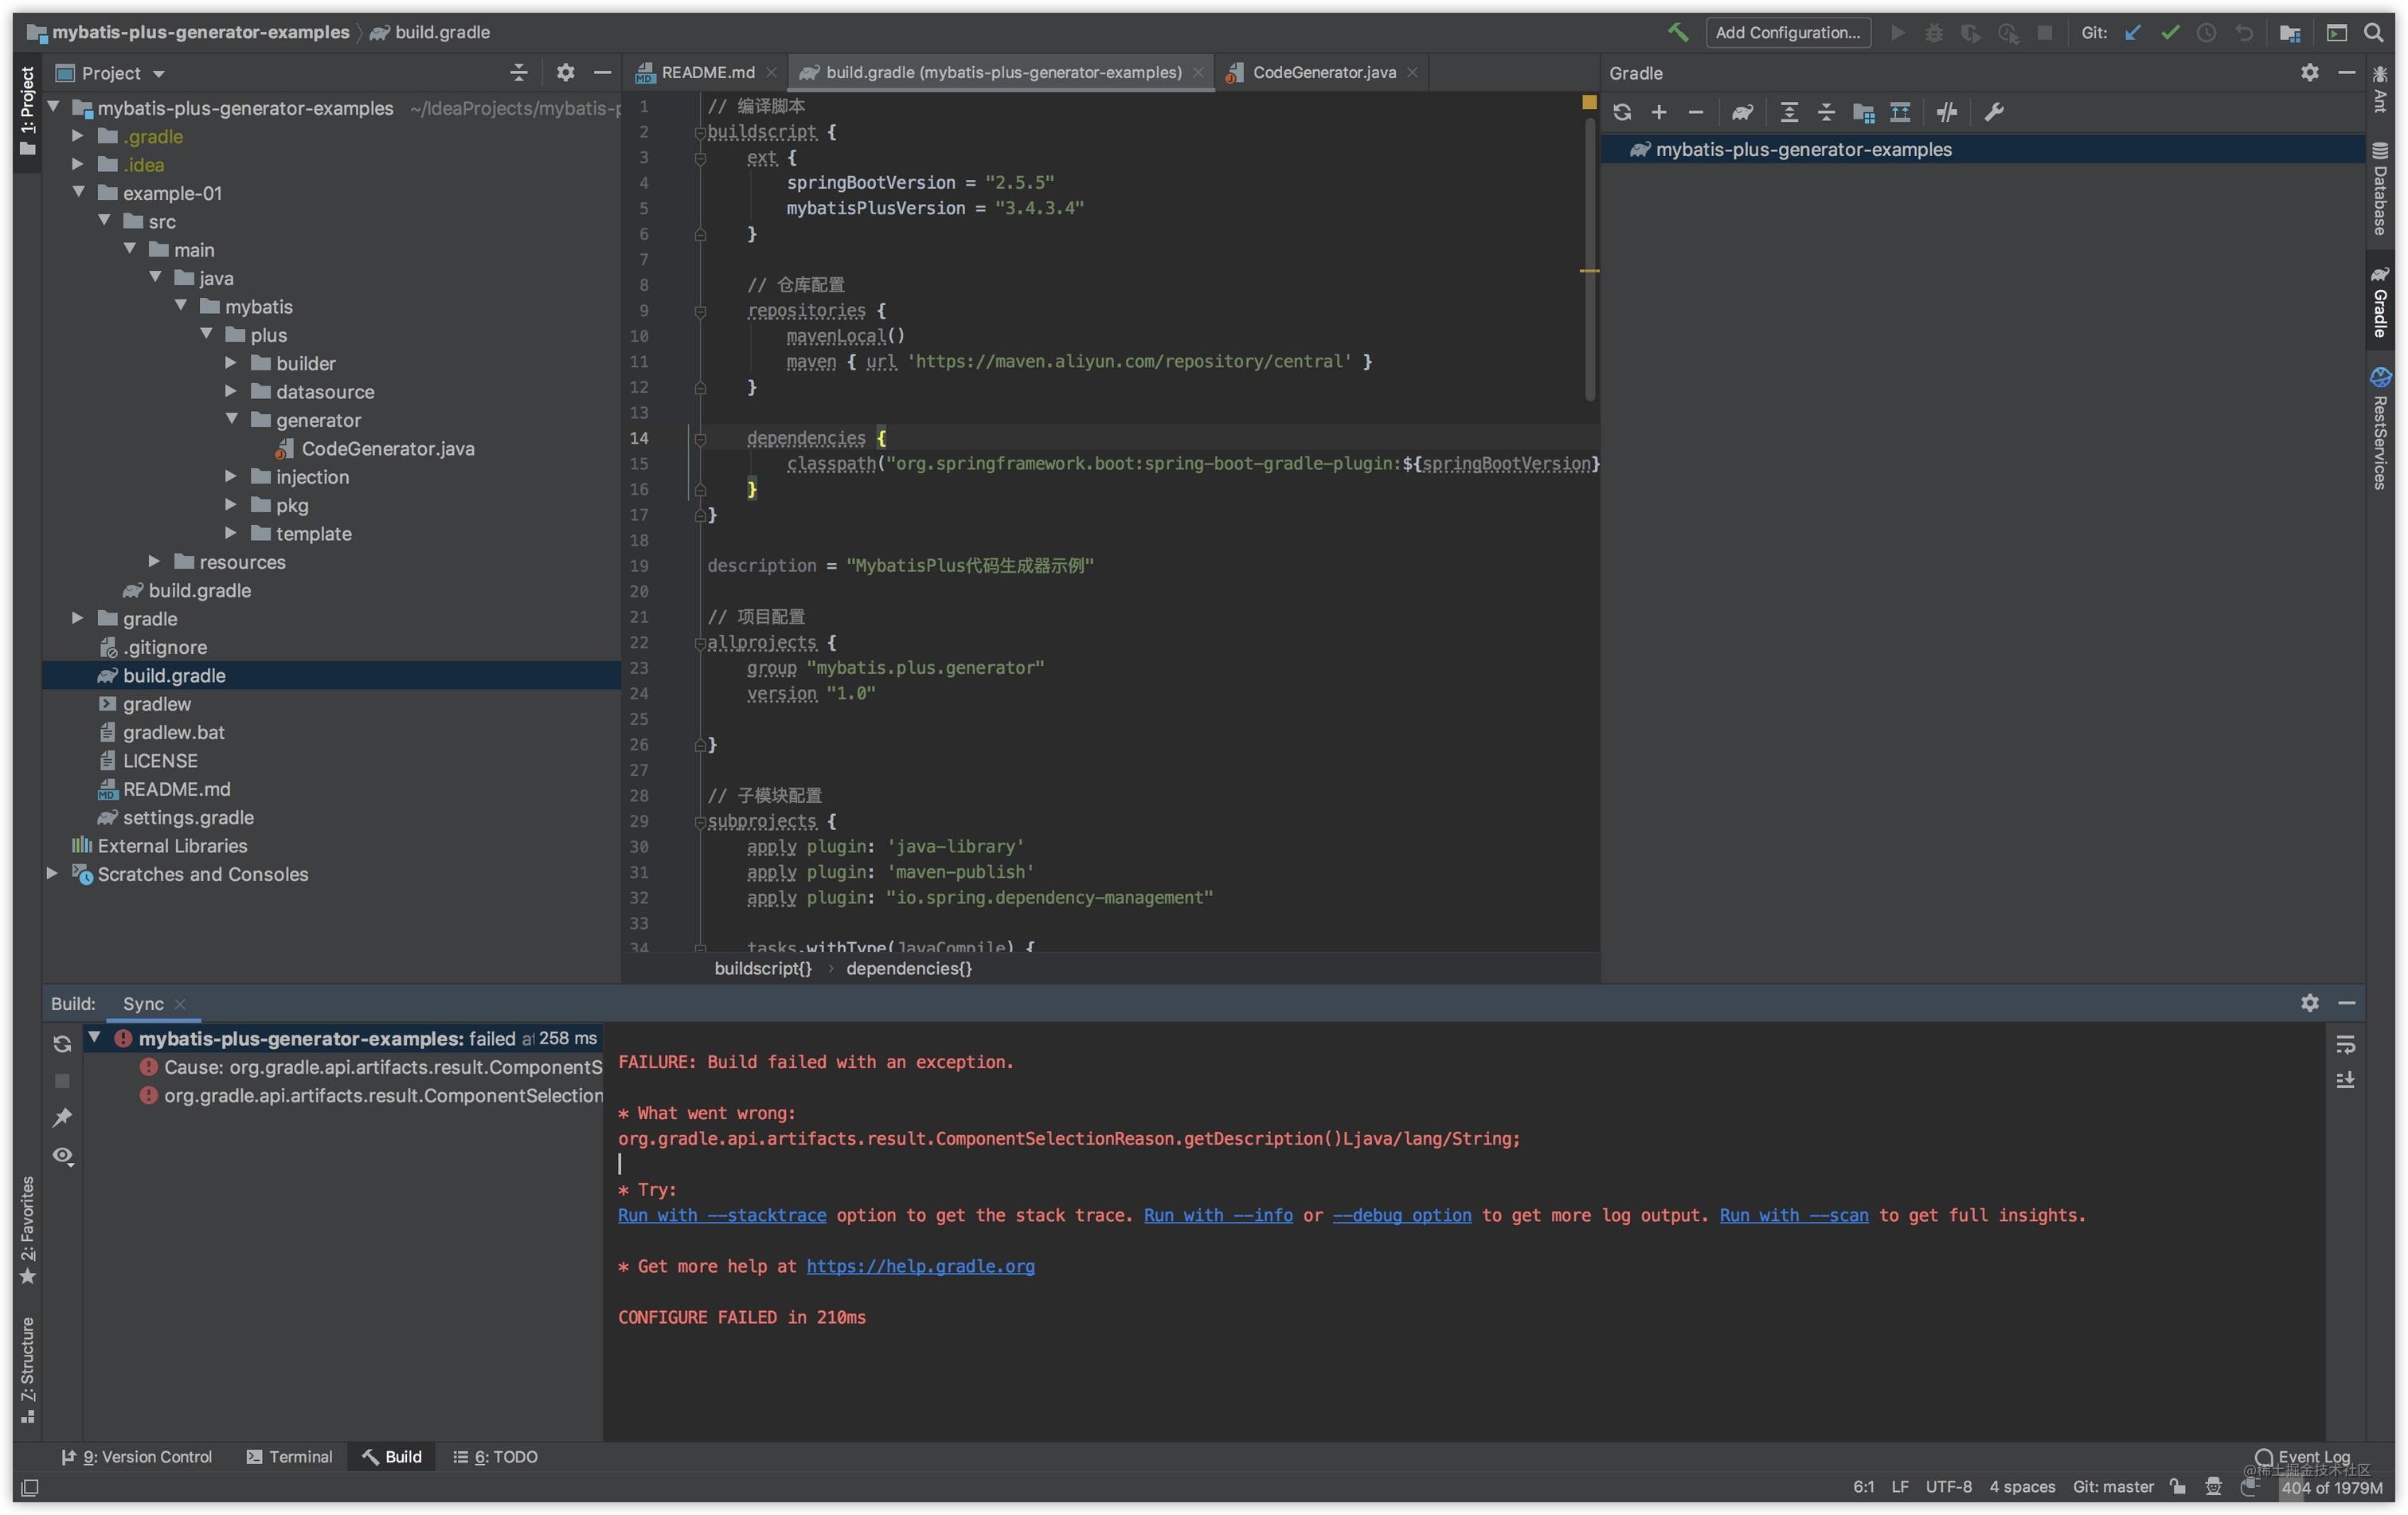Execute a Gradle task with the elephant icon
This screenshot has height=1515, width=2408.
tap(1743, 112)
